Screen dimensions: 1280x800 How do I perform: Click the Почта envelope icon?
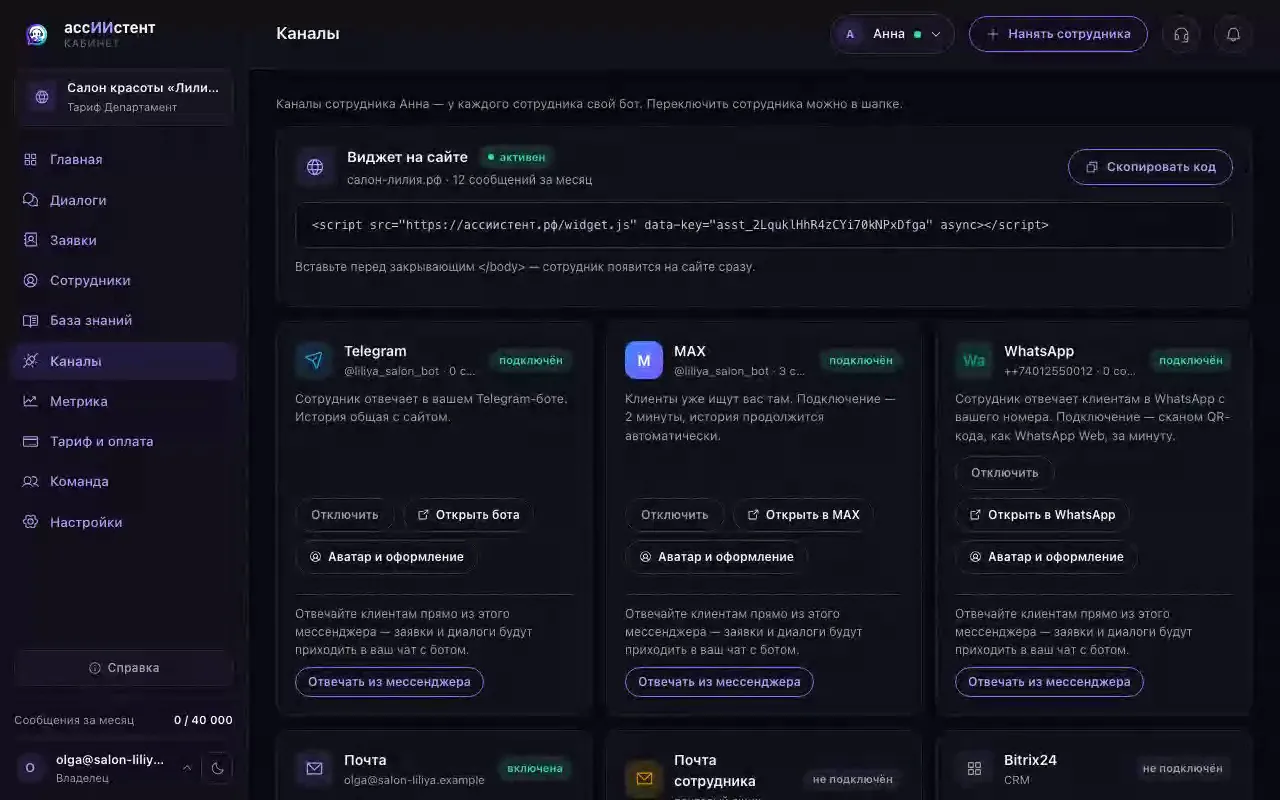[314, 769]
